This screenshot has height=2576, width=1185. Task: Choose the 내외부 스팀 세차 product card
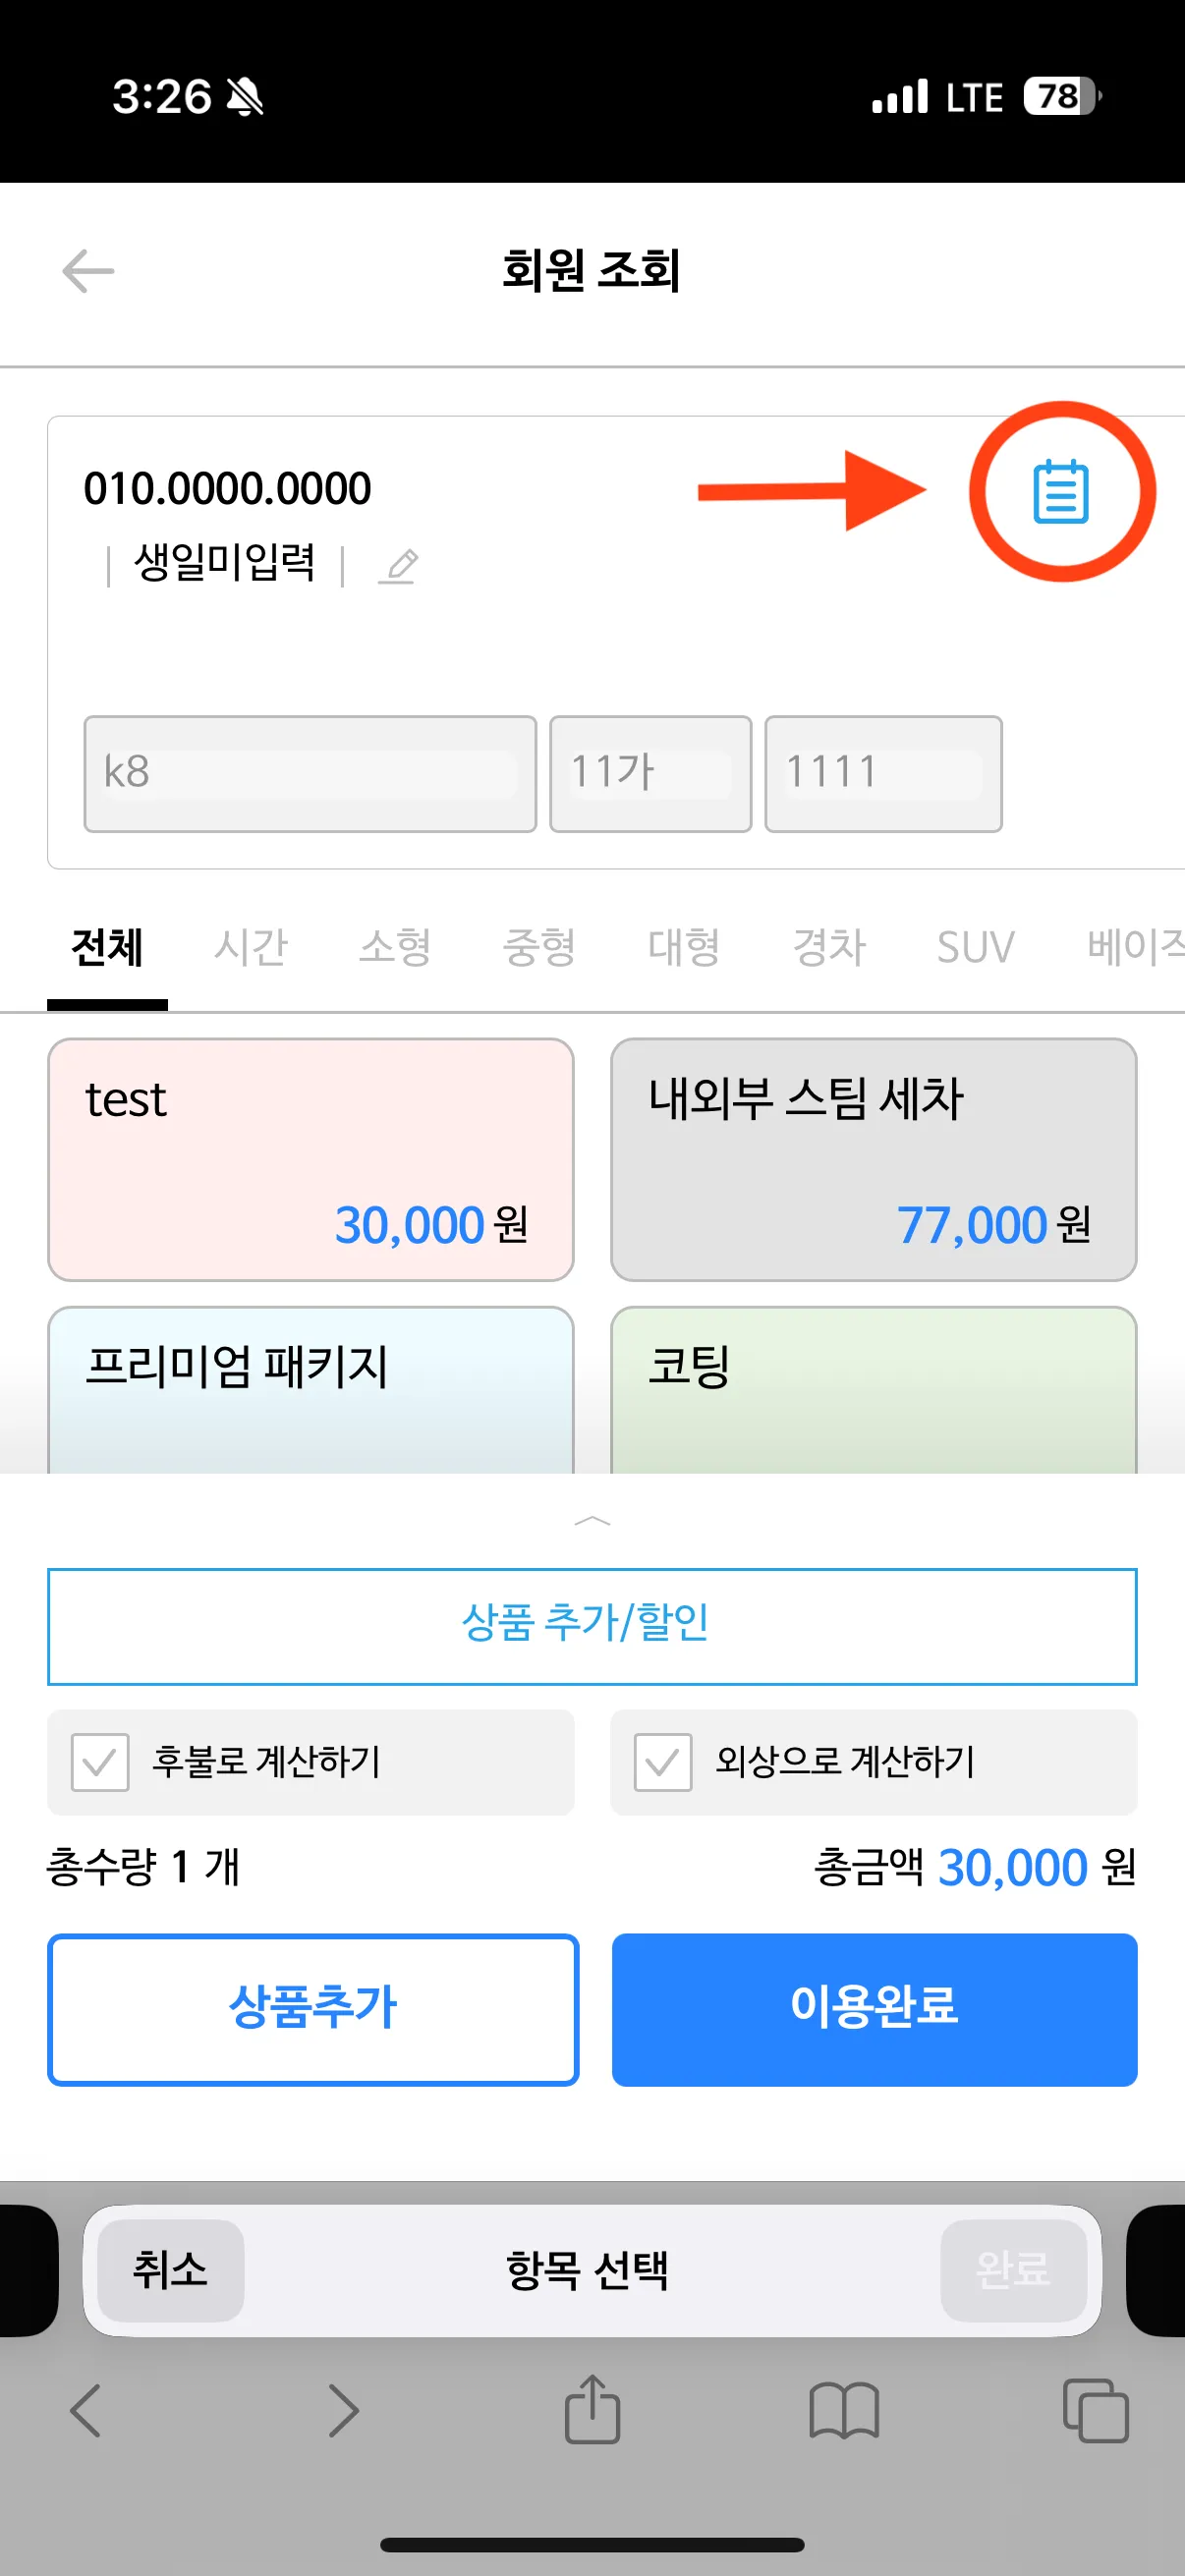point(873,1159)
